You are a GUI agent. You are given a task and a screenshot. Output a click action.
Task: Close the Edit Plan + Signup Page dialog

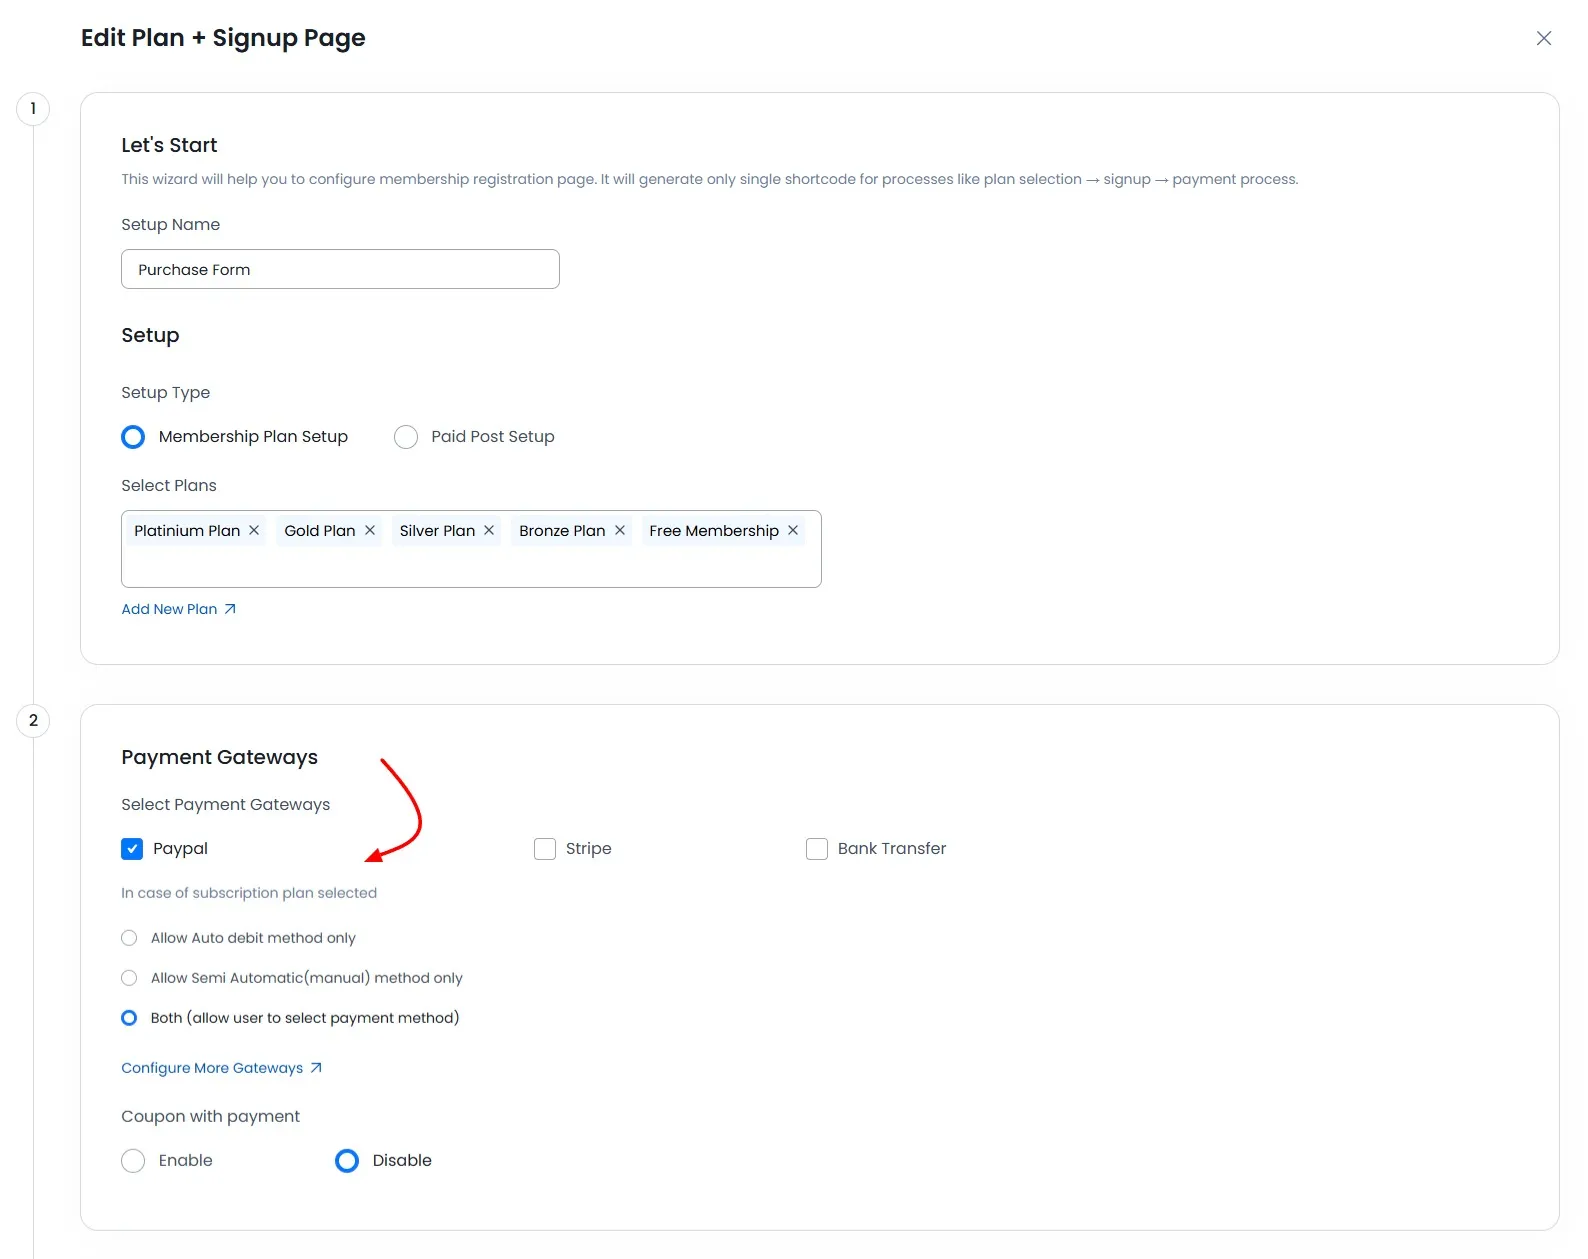pos(1543,38)
